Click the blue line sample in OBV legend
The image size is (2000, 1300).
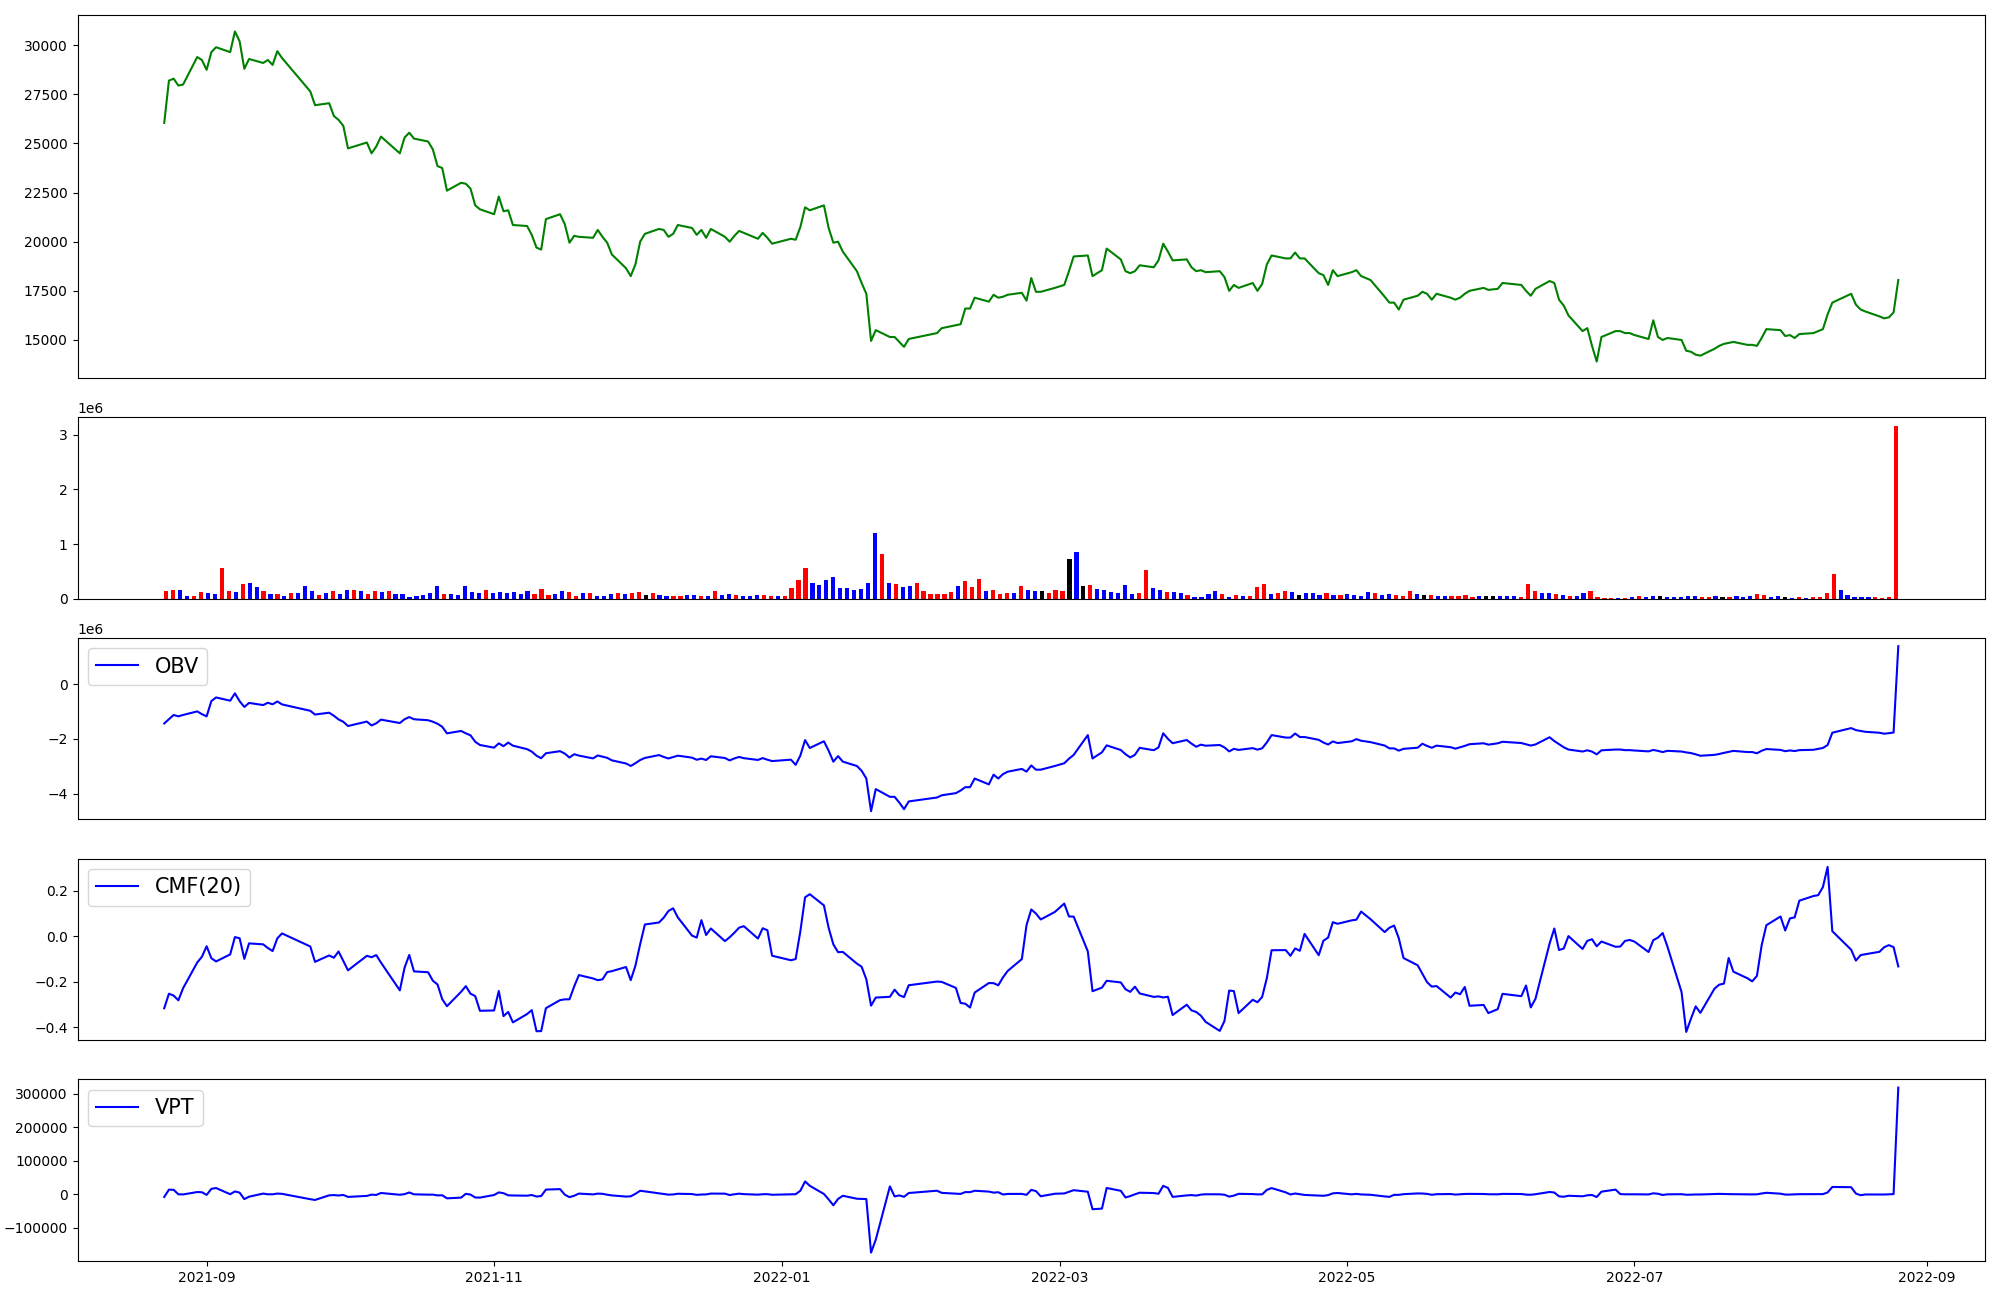(117, 666)
